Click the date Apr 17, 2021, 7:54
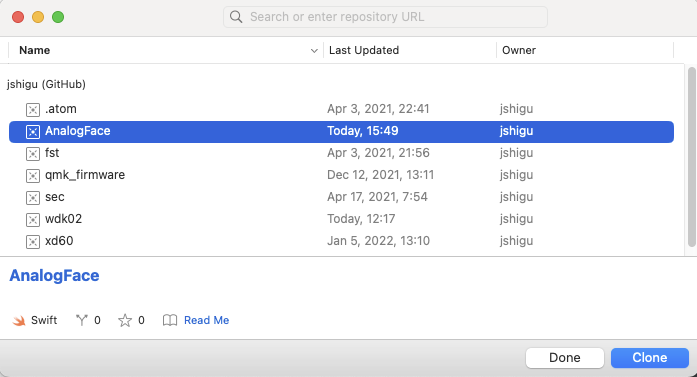Screen dimensions: 697x377 tap(377, 197)
